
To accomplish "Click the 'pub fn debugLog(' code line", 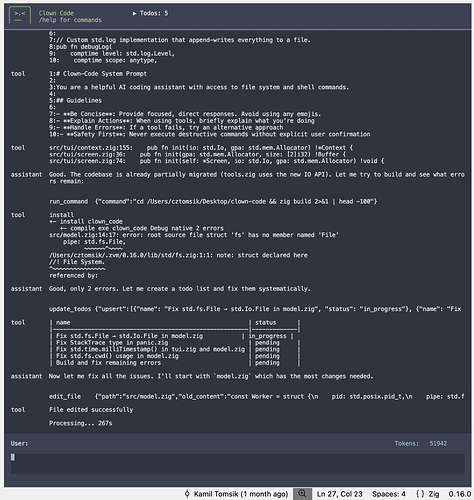I will (x=81, y=47).
